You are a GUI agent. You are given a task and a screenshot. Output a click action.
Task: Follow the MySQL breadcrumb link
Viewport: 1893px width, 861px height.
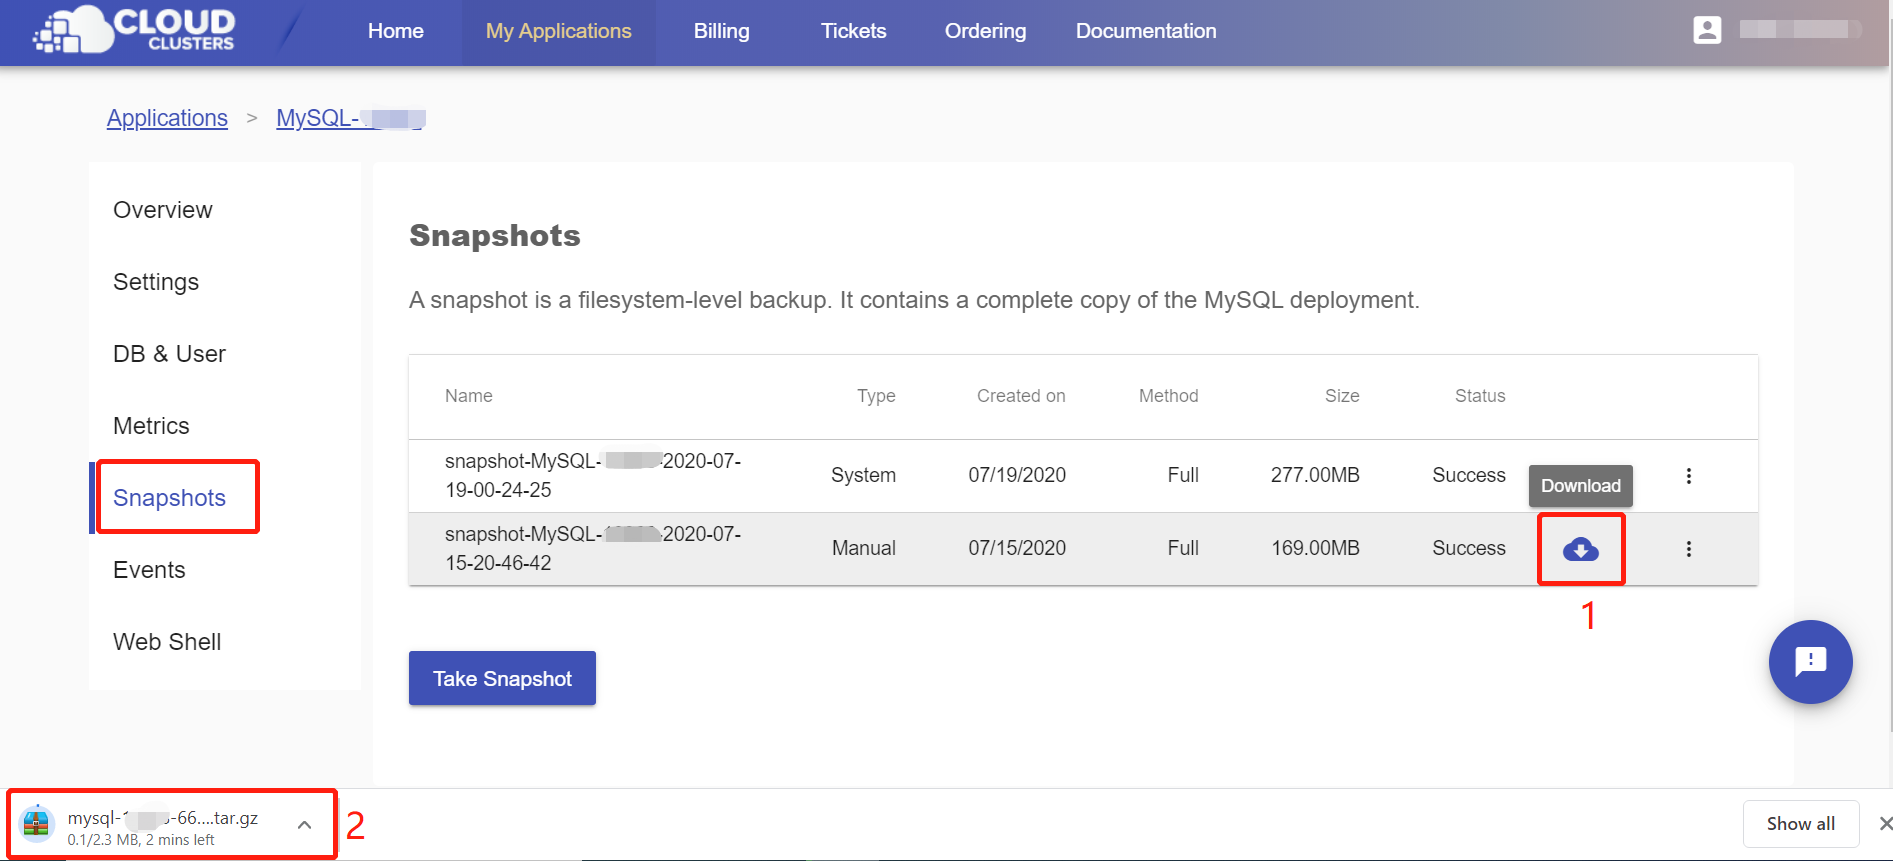pyautogui.click(x=351, y=118)
